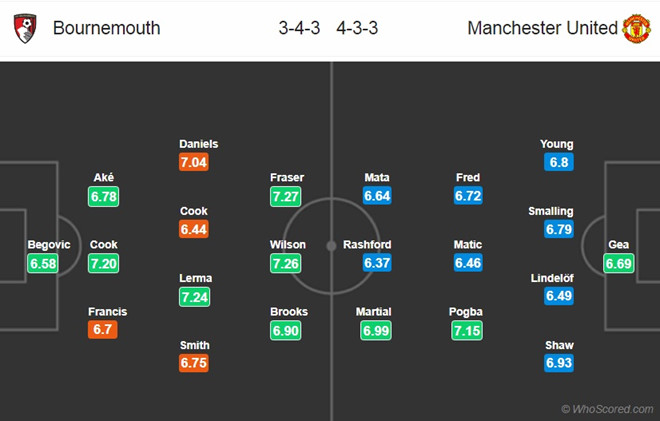
Task: Click Lerma's 7.24 rating badge
Action: (x=195, y=297)
